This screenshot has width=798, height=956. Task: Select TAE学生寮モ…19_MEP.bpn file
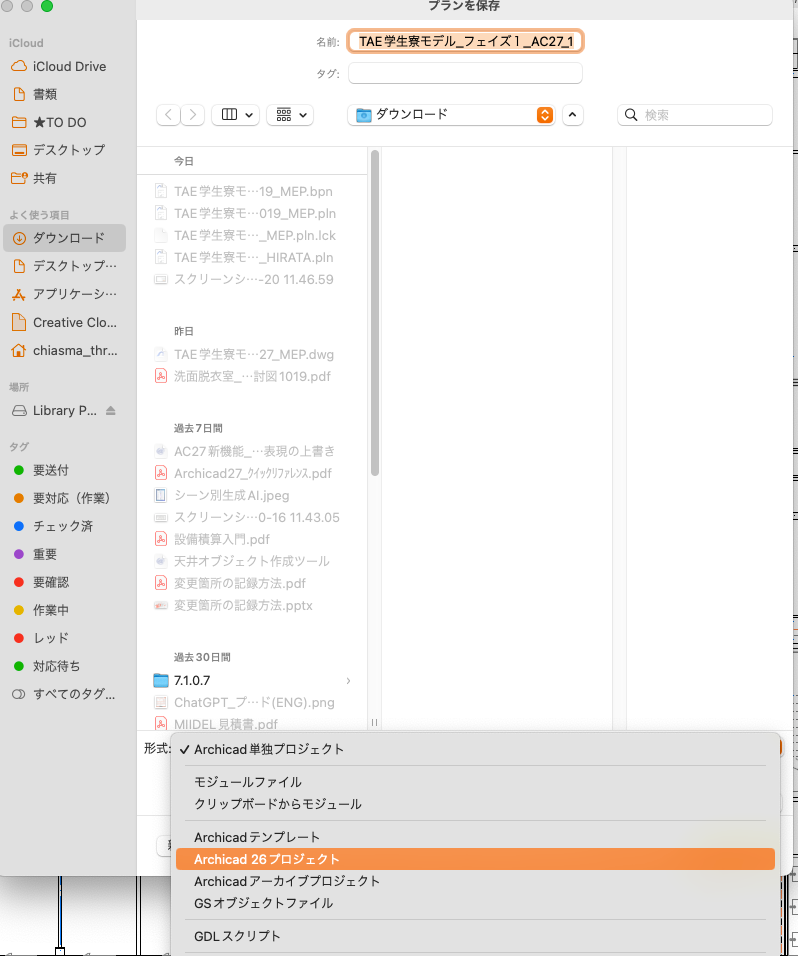pyautogui.click(x=253, y=191)
